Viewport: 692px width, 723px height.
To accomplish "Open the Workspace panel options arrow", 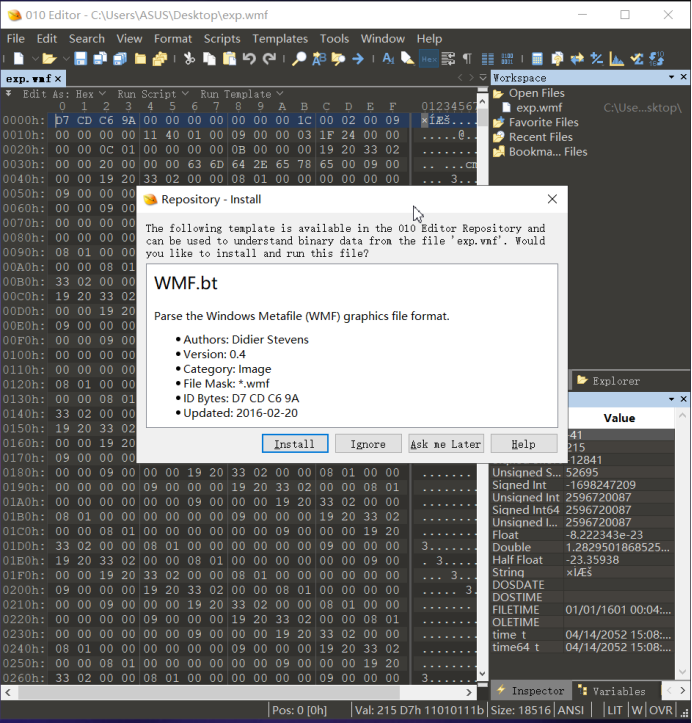I will coord(672,77).
